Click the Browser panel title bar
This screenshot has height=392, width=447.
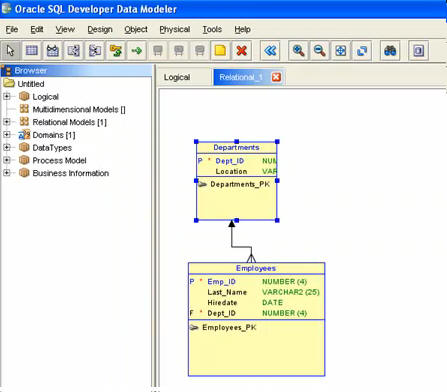[x=76, y=70]
